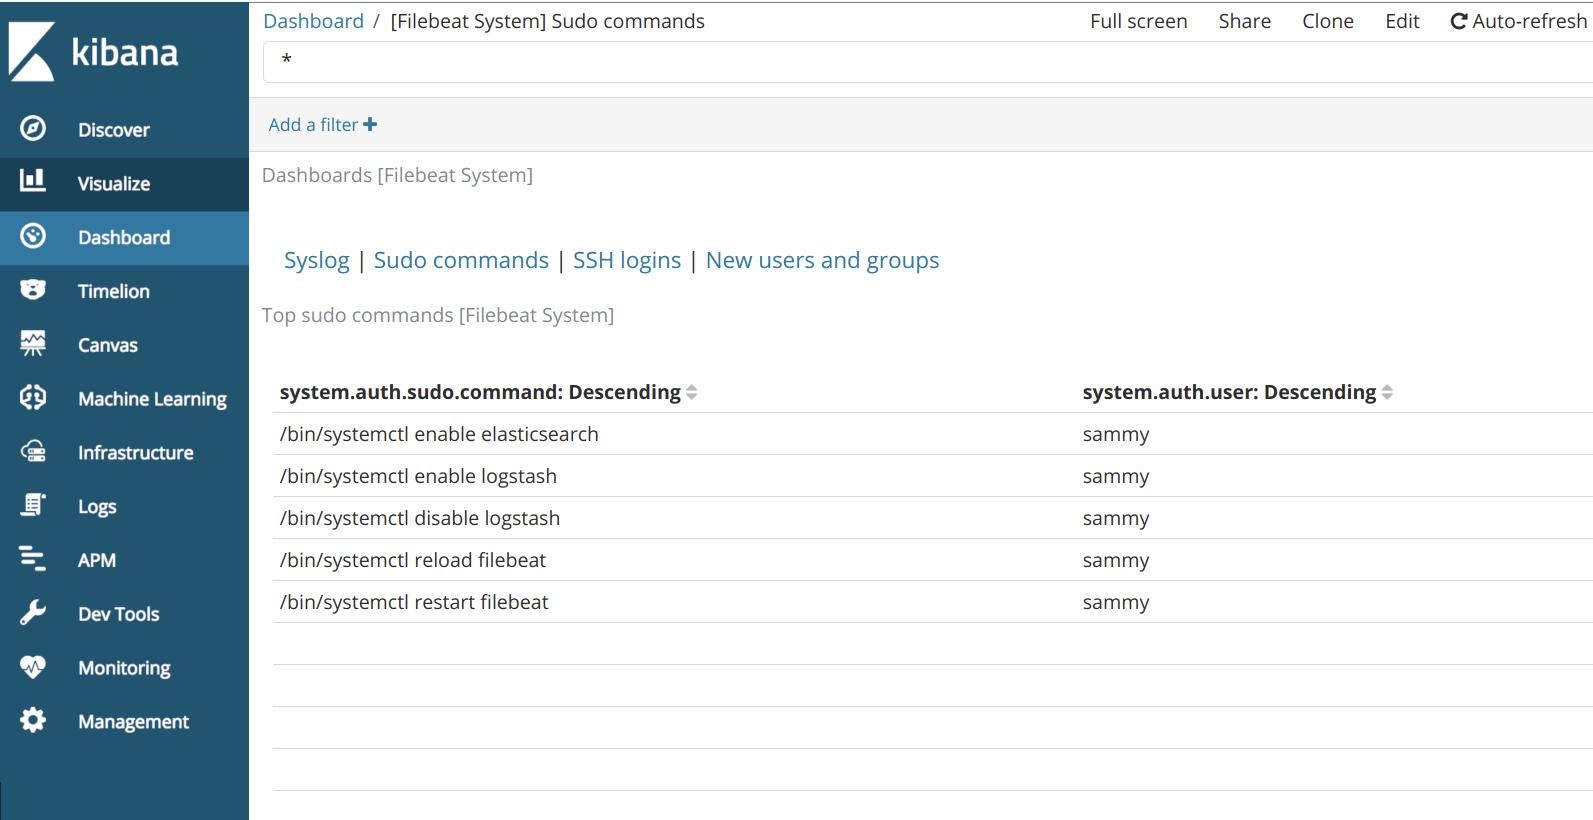The height and width of the screenshot is (820, 1593).
Task: Open Monitoring in the sidebar
Action: tap(124, 668)
